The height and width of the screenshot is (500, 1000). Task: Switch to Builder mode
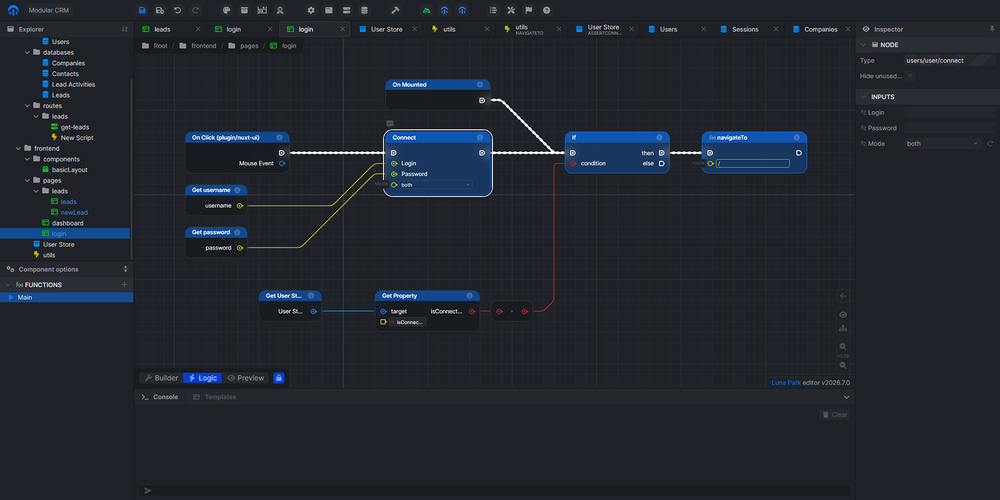(x=161, y=378)
